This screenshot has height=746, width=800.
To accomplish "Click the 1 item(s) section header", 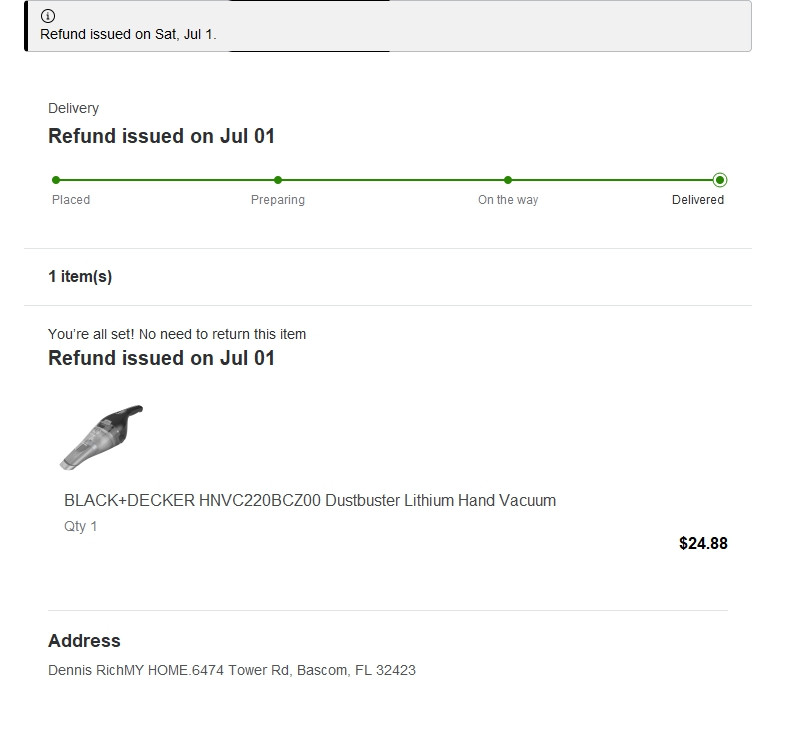I will 80,277.
